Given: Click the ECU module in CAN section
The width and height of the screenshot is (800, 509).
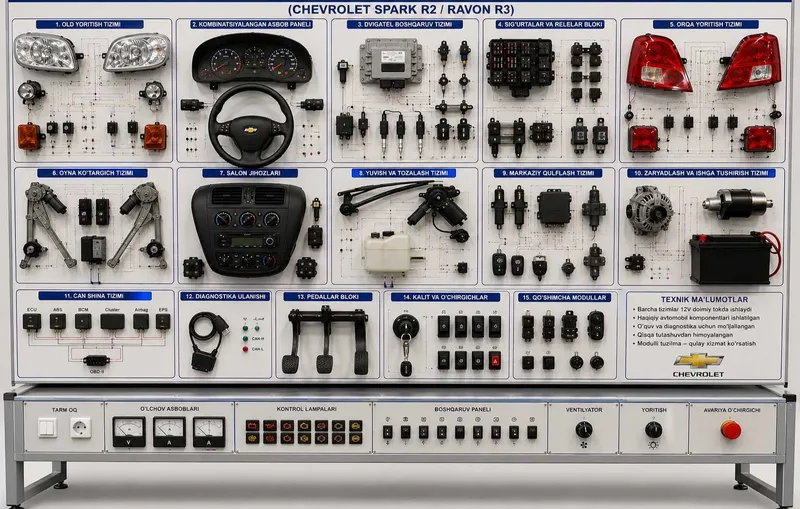Looking at the screenshot, I should 32,322.
